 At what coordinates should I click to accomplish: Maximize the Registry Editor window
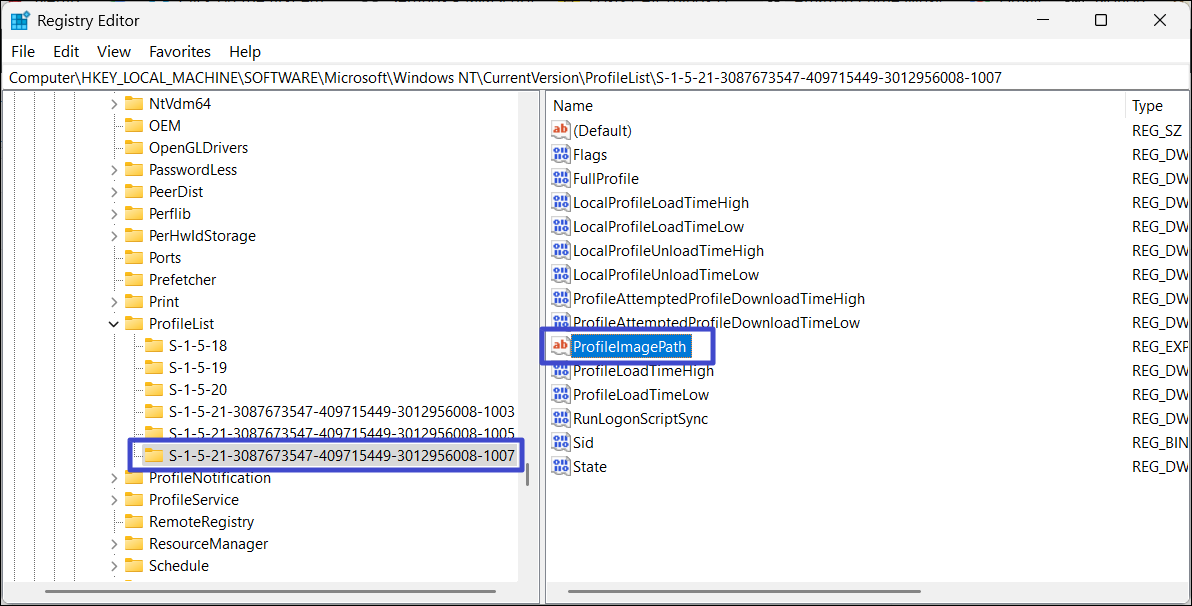click(1101, 21)
